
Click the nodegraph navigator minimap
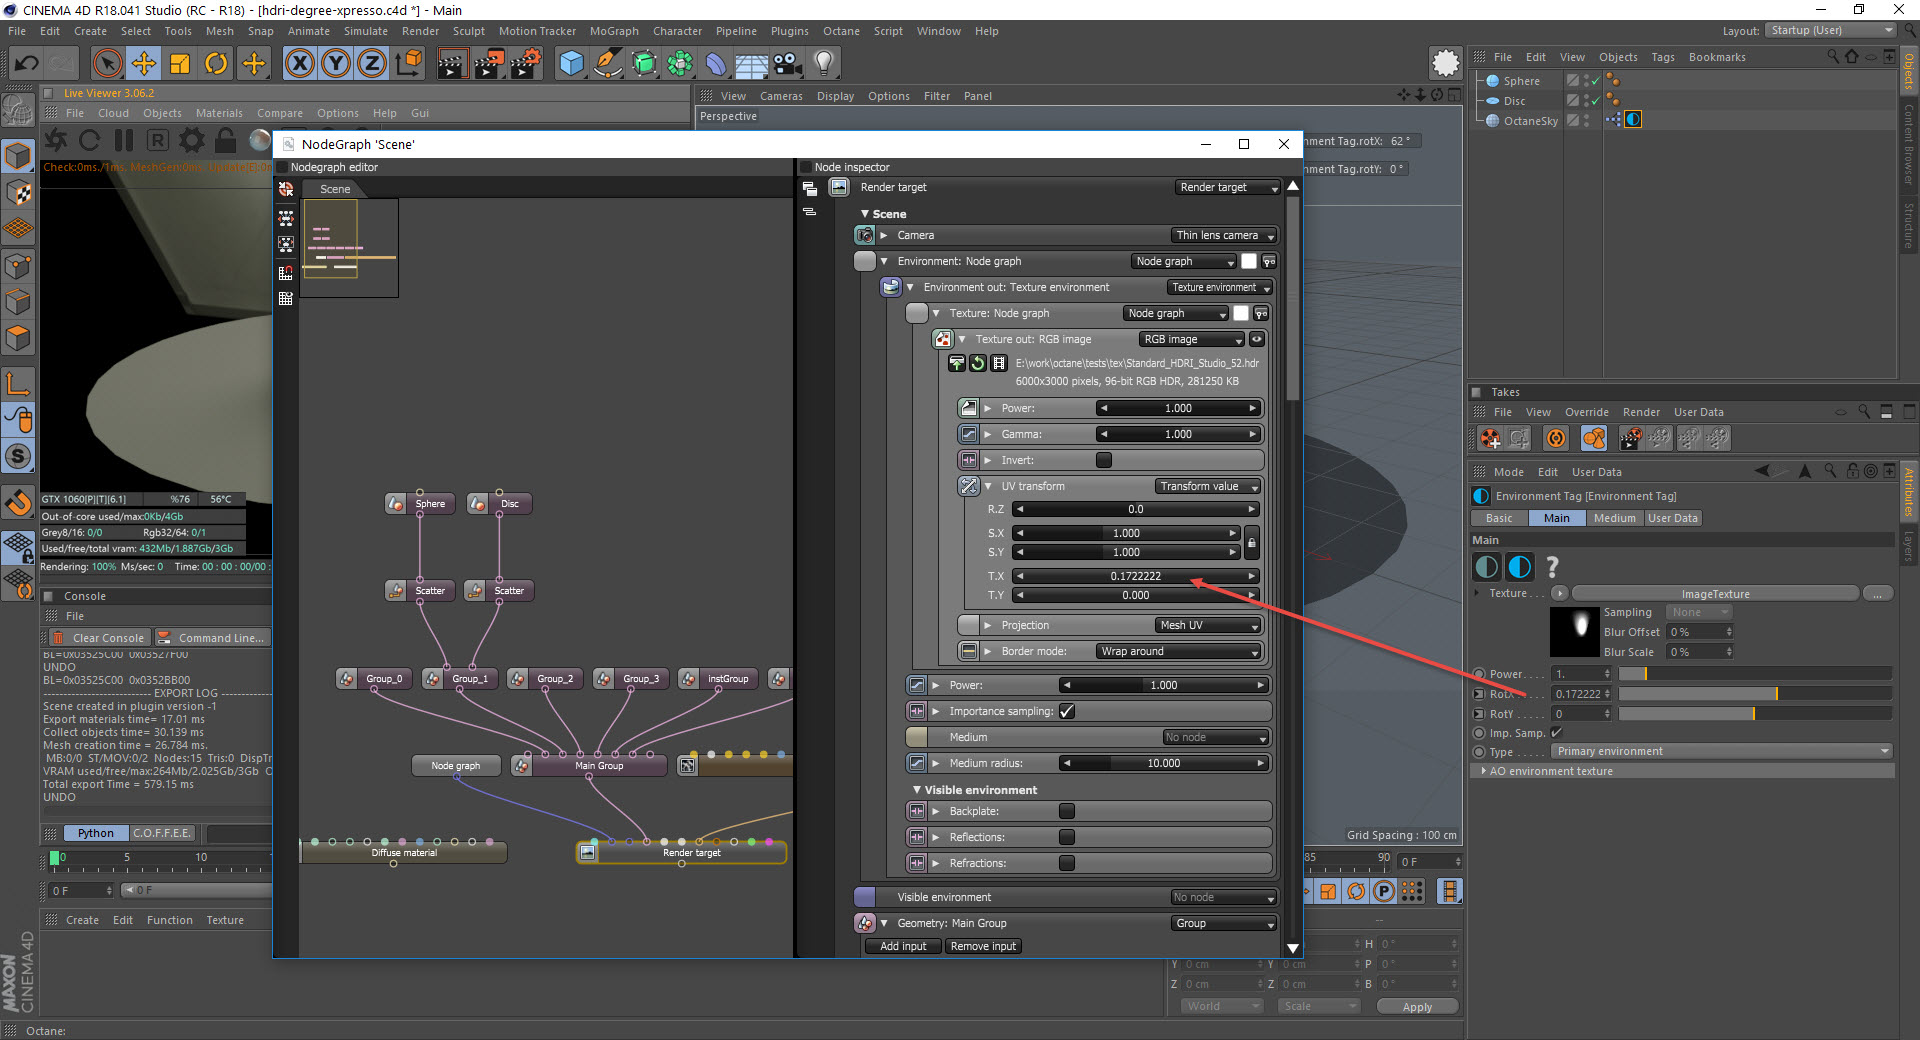(x=350, y=248)
